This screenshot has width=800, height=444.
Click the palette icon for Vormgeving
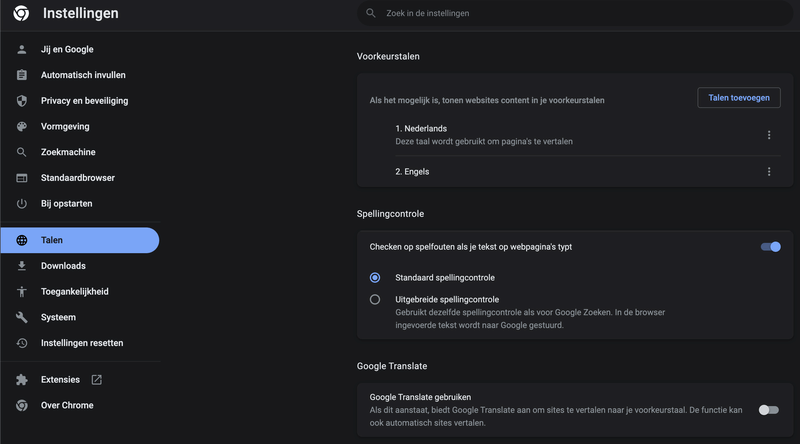[x=21, y=127]
